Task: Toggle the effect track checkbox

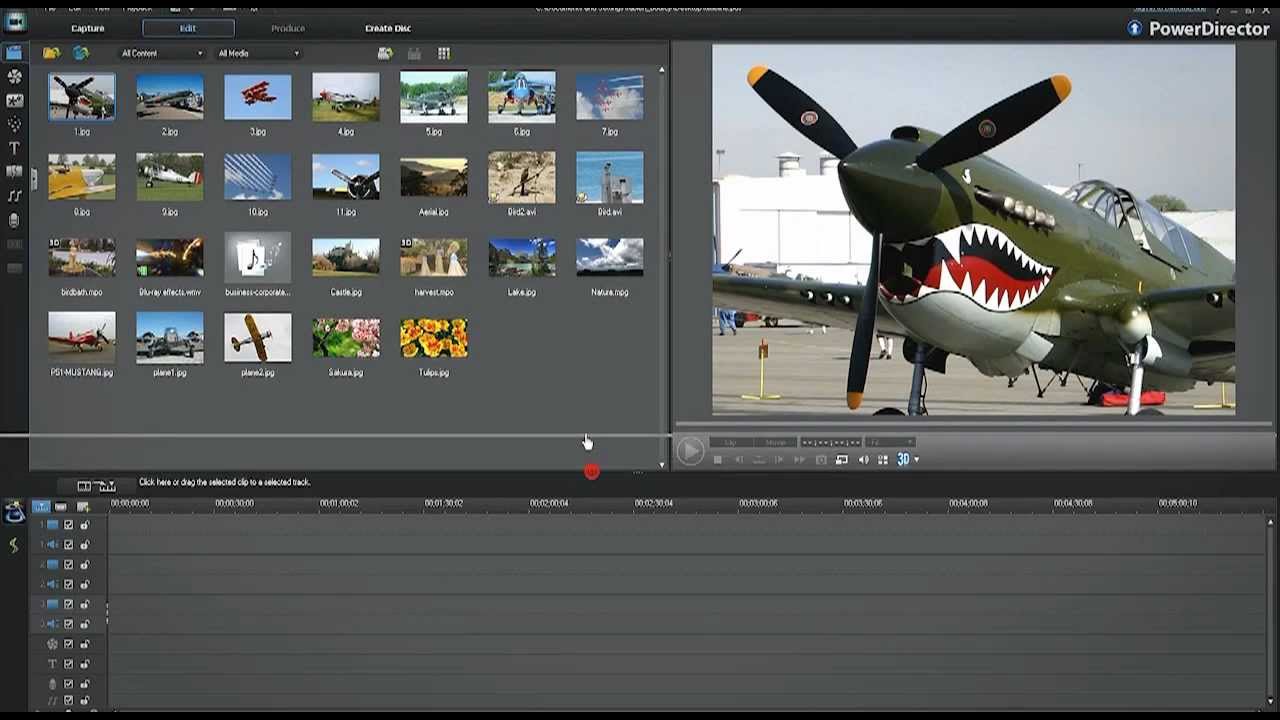Action: (69, 644)
